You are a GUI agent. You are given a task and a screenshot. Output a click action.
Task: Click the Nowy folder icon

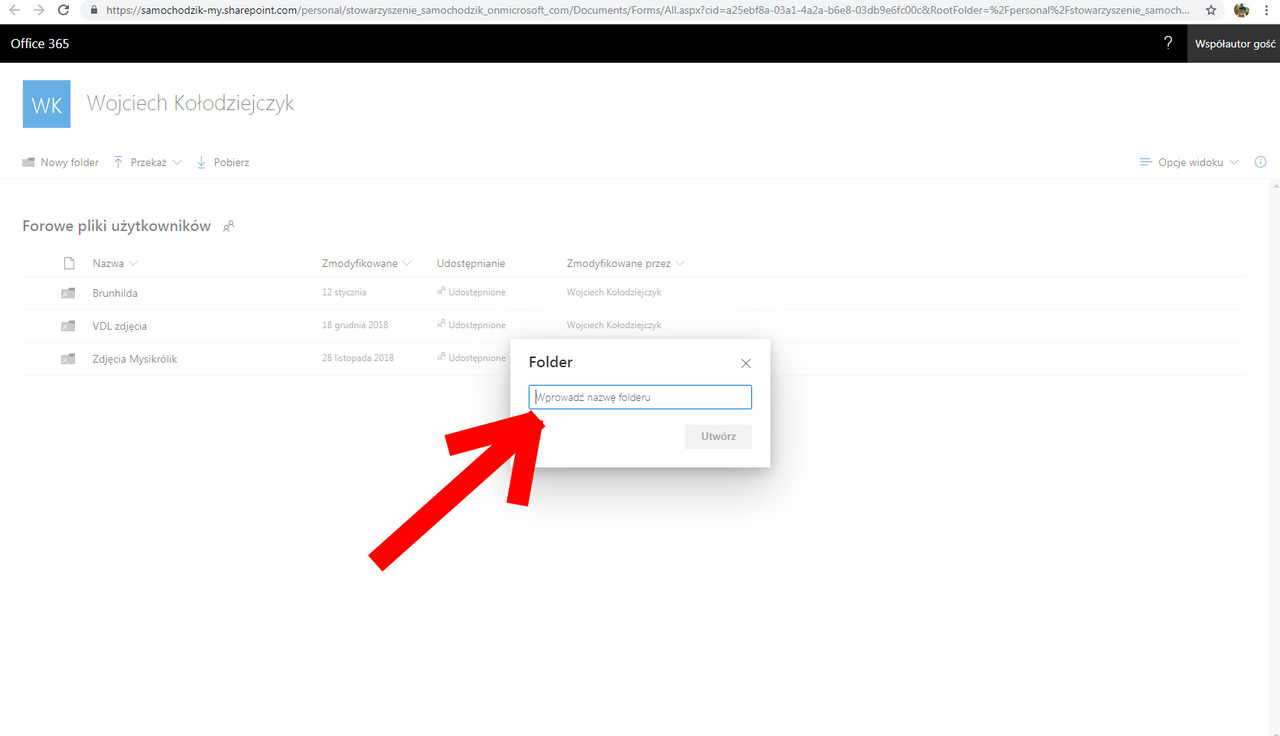[28, 161]
